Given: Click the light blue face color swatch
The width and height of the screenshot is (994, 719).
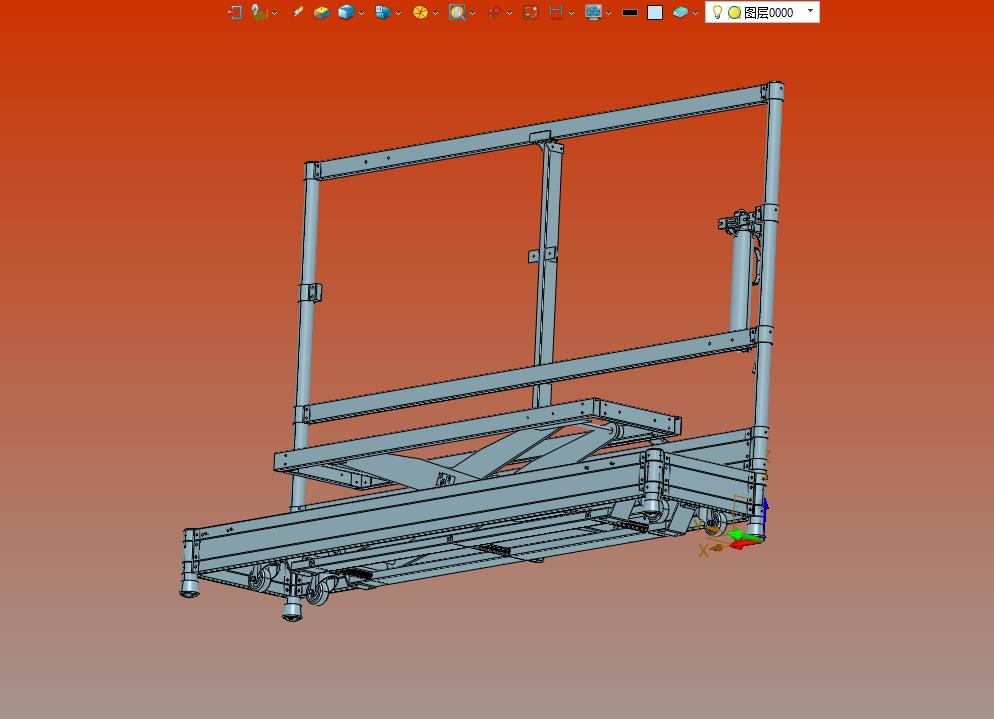Looking at the screenshot, I should click(655, 13).
